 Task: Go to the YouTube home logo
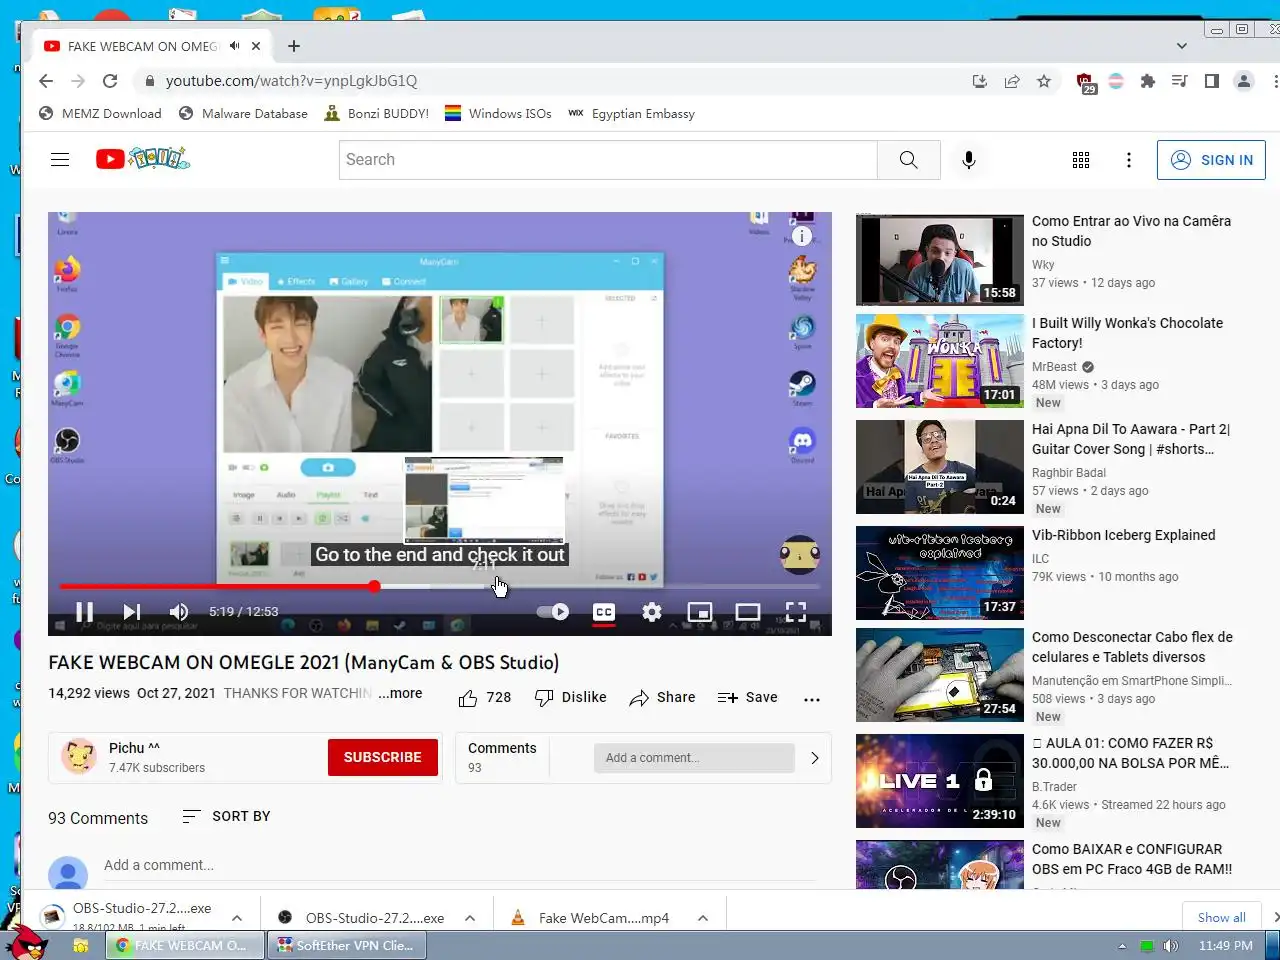point(143,159)
